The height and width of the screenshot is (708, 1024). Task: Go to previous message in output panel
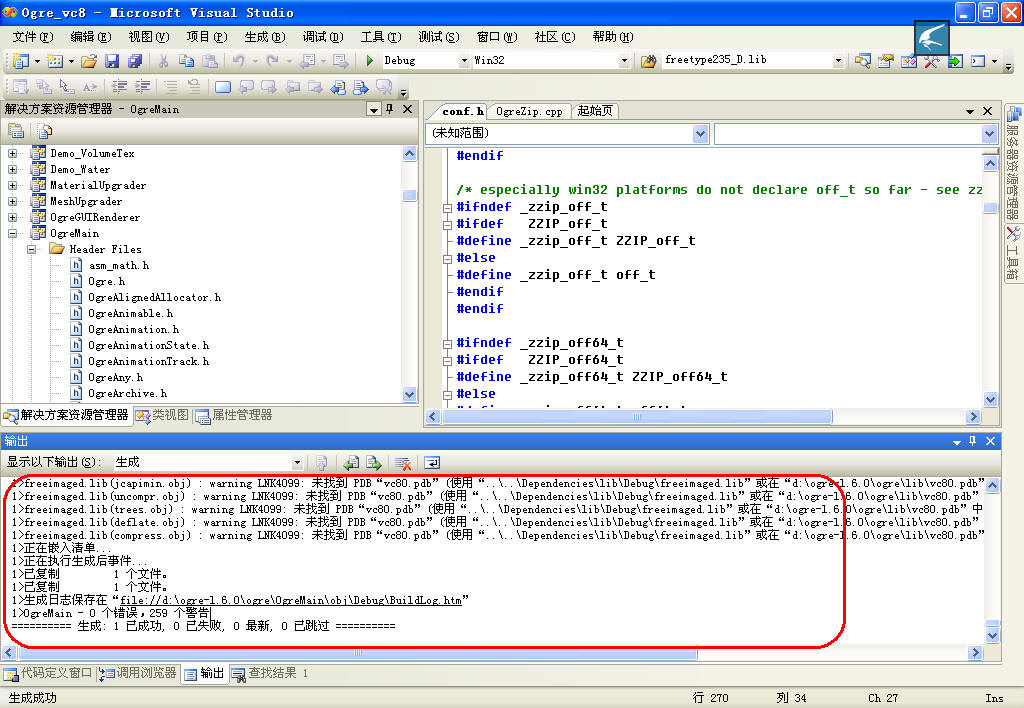tap(351, 463)
